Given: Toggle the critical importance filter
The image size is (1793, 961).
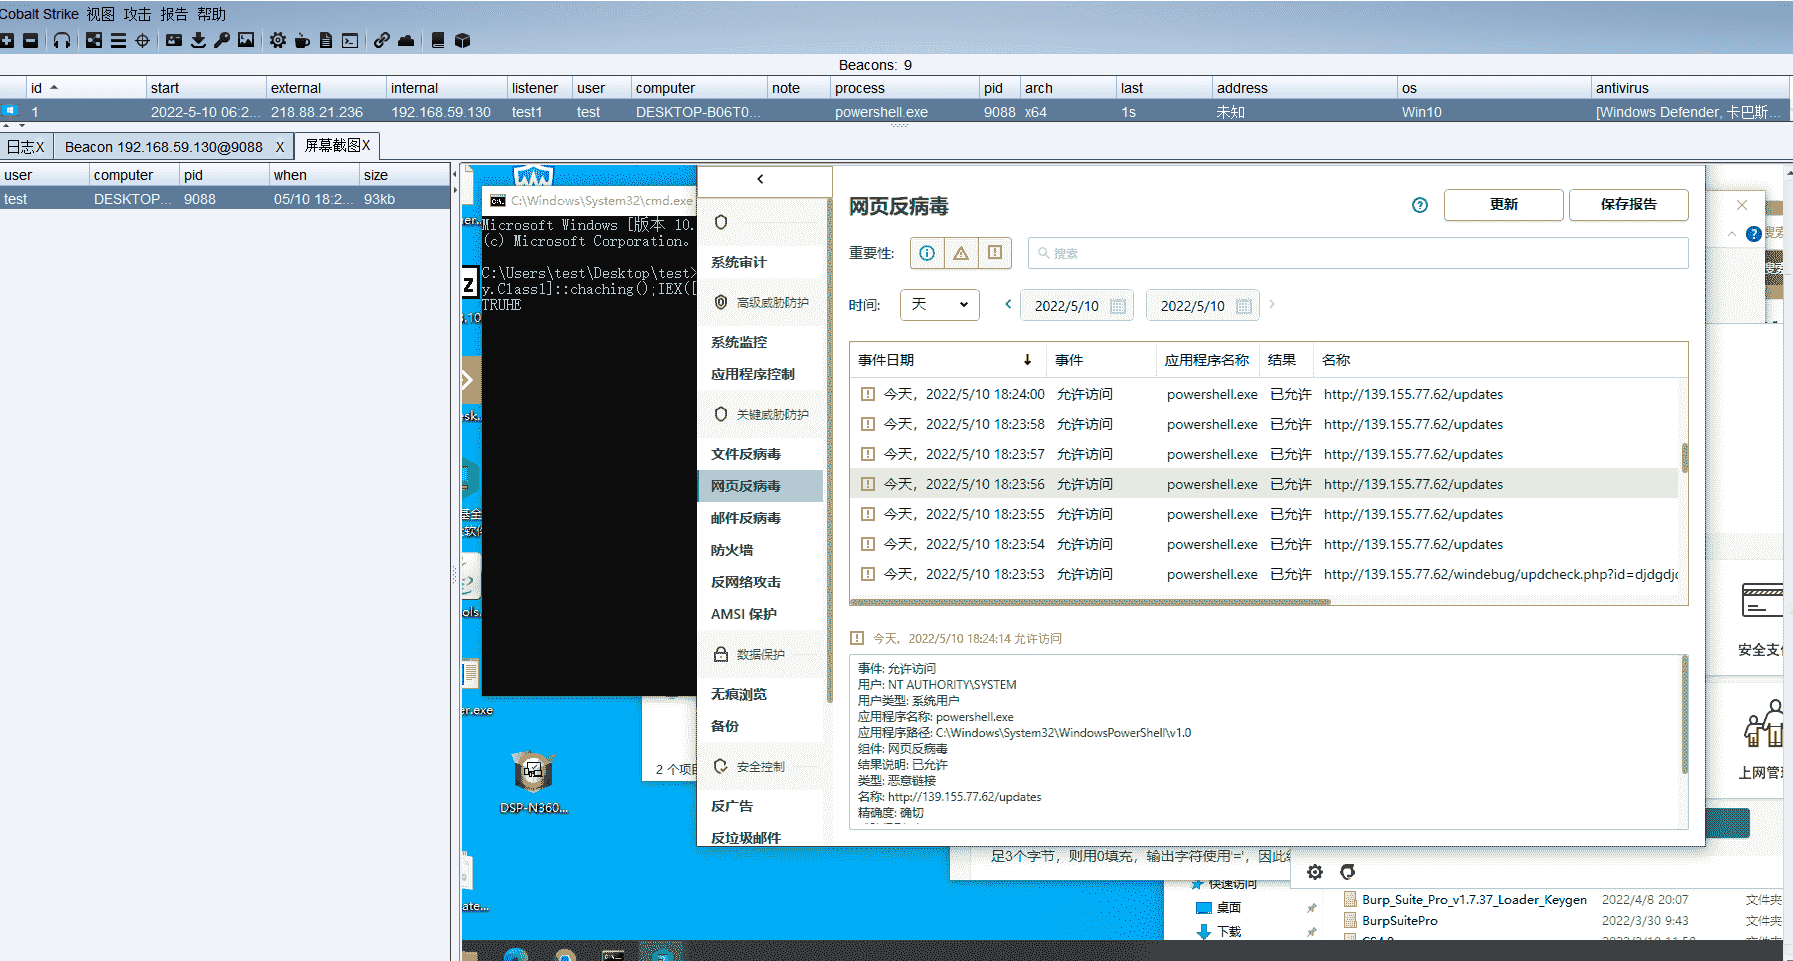Looking at the screenshot, I should (x=995, y=253).
